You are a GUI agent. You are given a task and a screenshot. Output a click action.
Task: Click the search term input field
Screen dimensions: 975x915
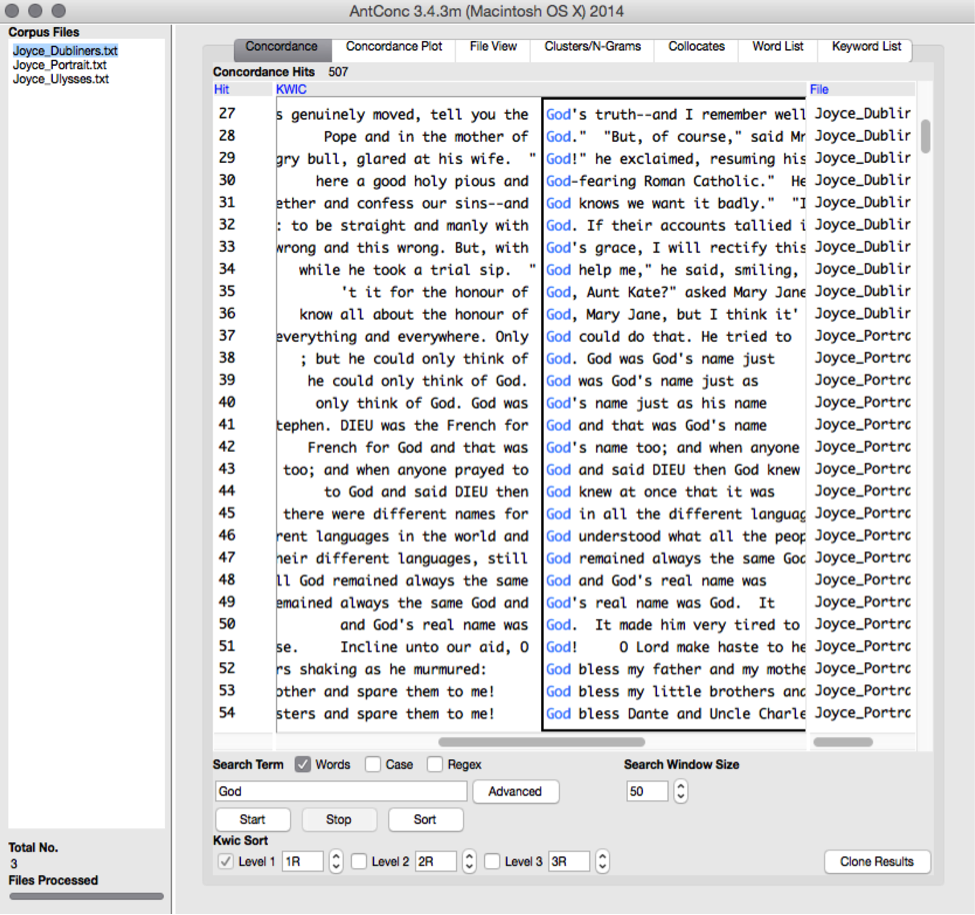pos(341,791)
